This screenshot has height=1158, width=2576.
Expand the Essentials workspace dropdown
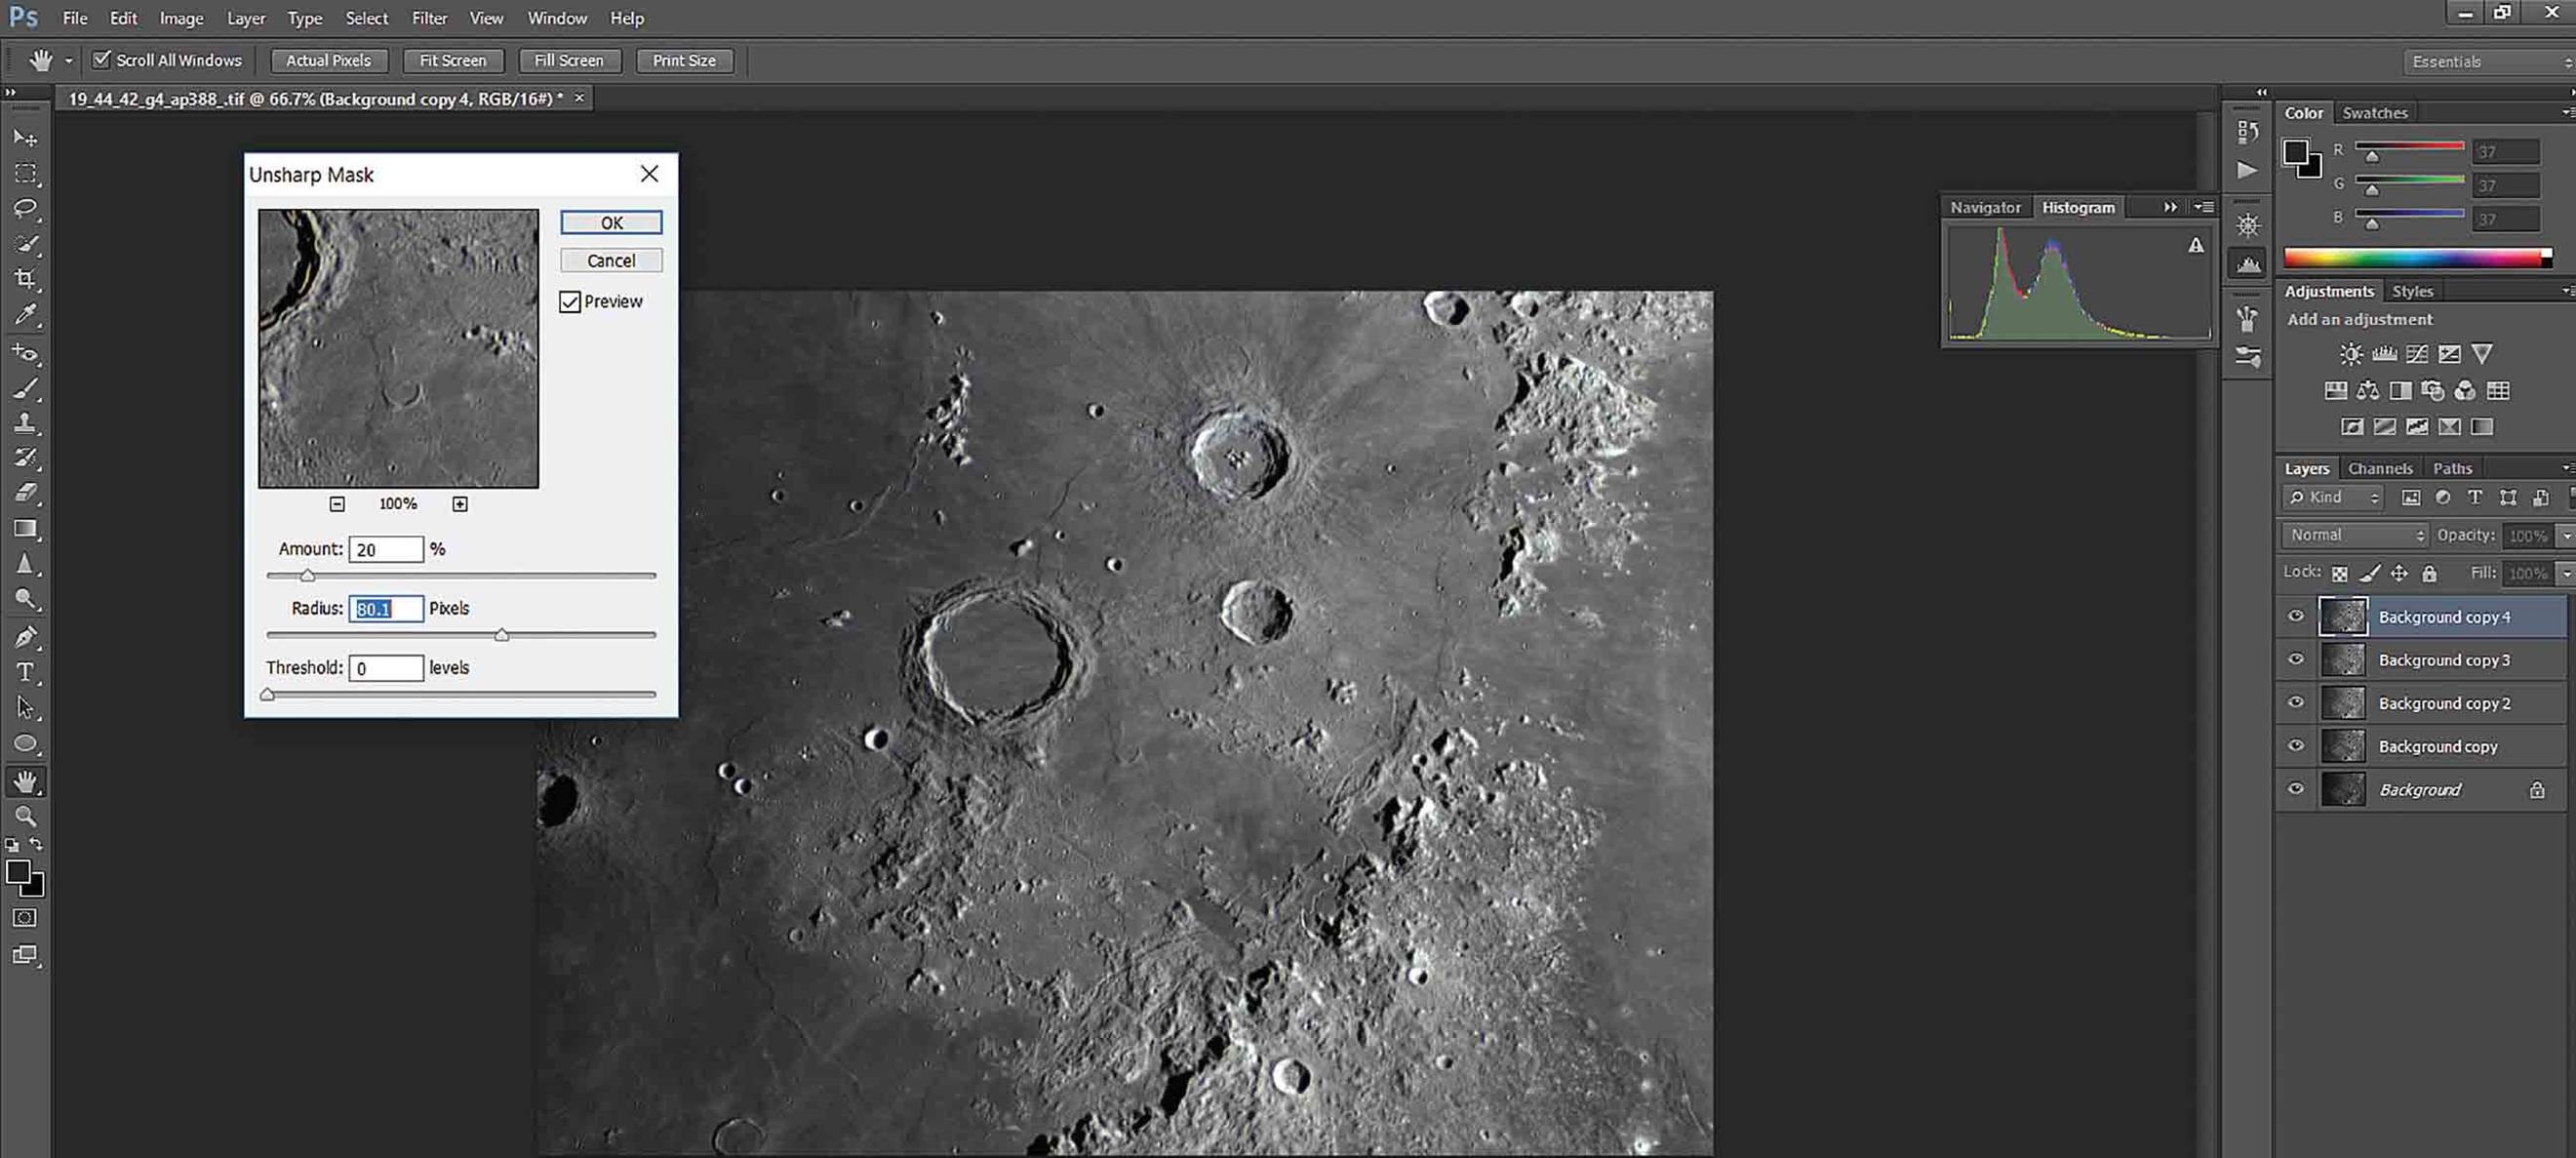pos(2489,62)
